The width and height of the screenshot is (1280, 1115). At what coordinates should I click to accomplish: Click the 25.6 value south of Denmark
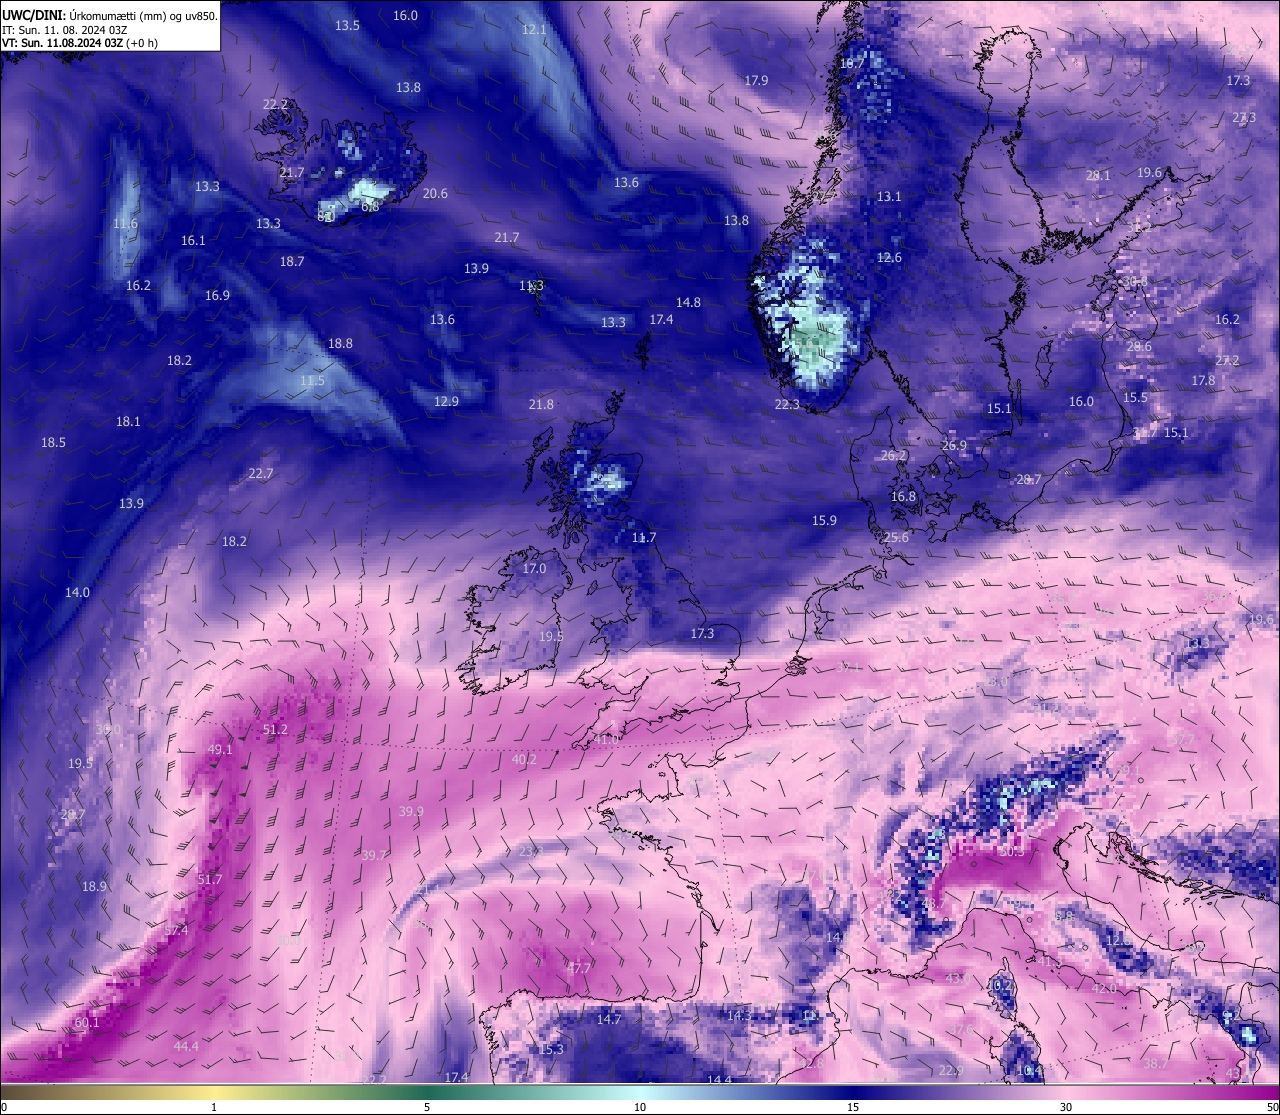pyautogui.click(x=896, y=538)
